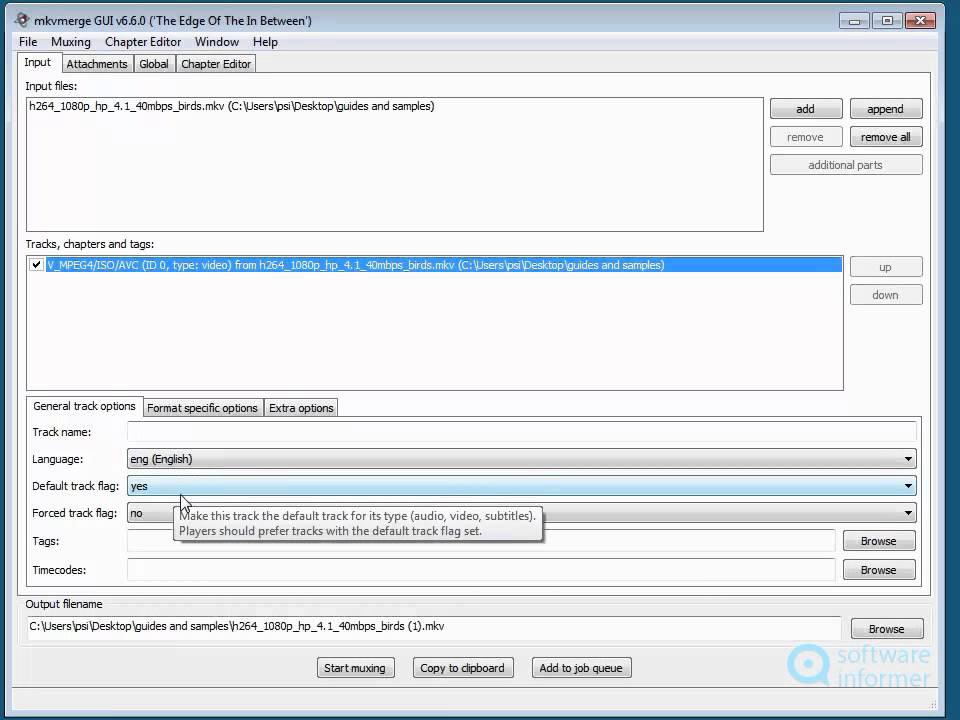The width and height of the screenshot is (960, 720).
Task: Maximize the mkvmerge GUI window
Action: [887, 21]
